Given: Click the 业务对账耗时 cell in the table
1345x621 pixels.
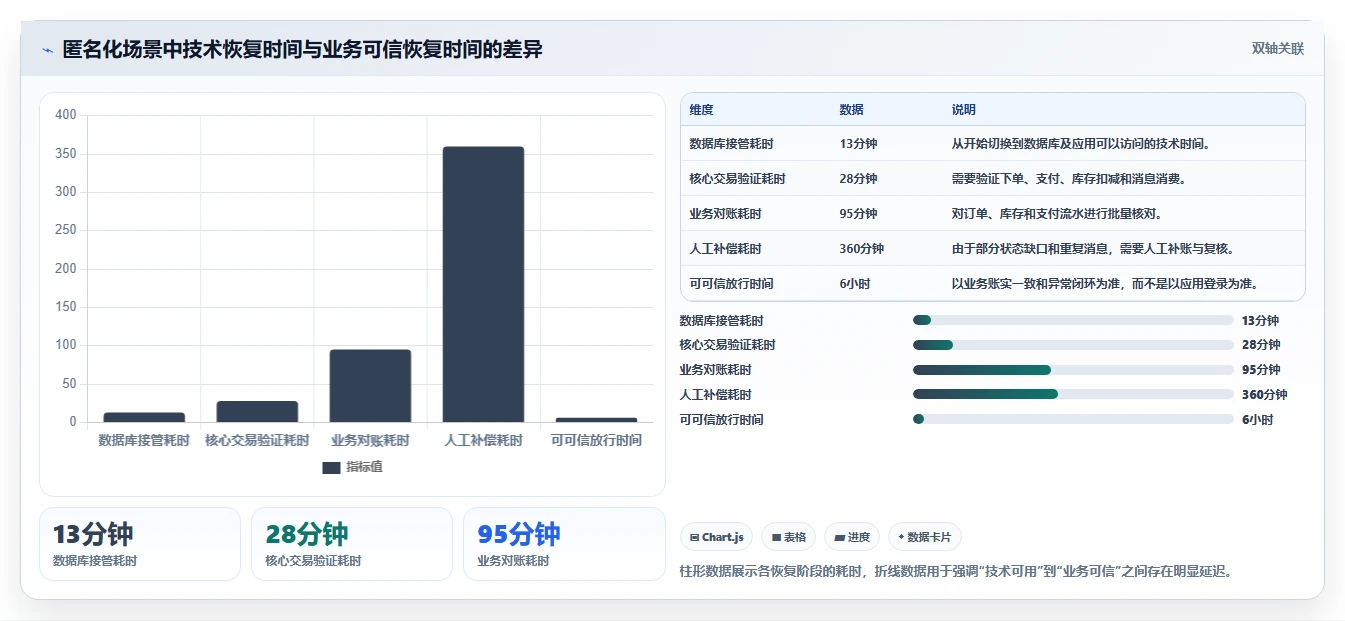Looking at the screenshot, I should 725,214.
